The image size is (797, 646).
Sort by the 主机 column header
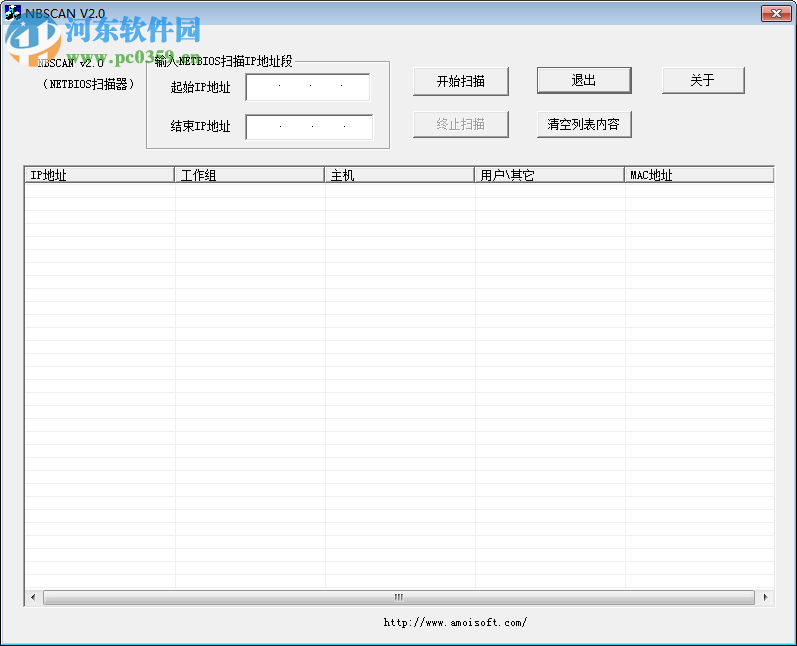399,175
